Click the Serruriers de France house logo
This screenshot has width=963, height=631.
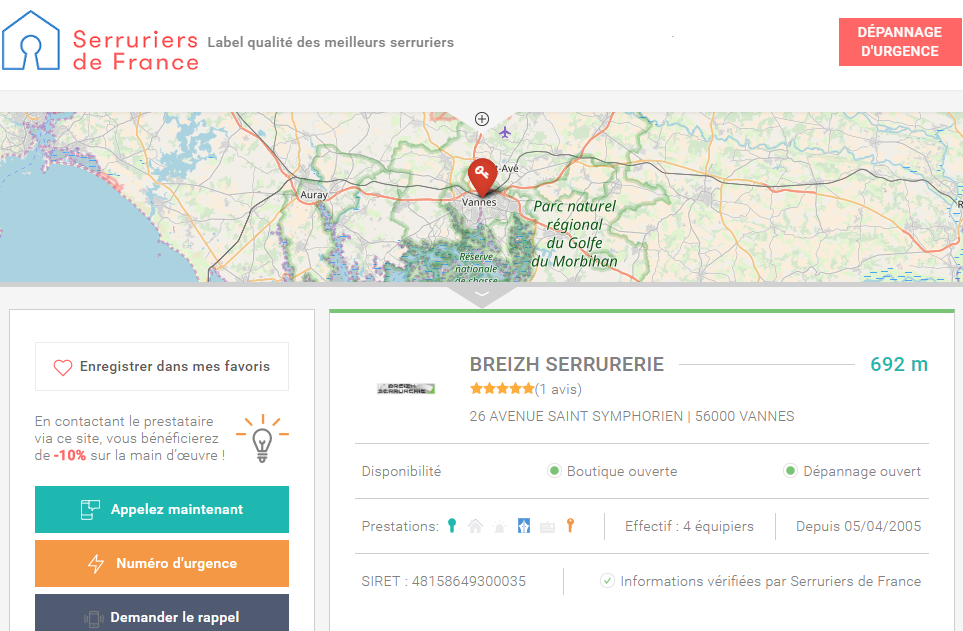[x=31, y=41]
